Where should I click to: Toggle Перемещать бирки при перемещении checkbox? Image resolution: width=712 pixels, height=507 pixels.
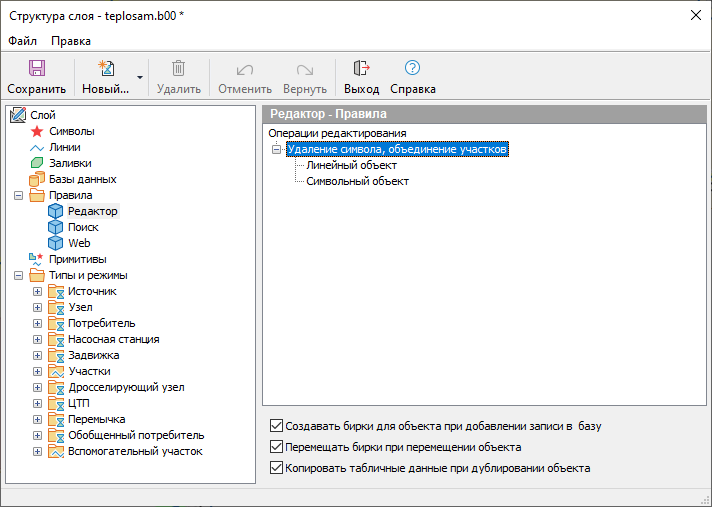(277, 447)
